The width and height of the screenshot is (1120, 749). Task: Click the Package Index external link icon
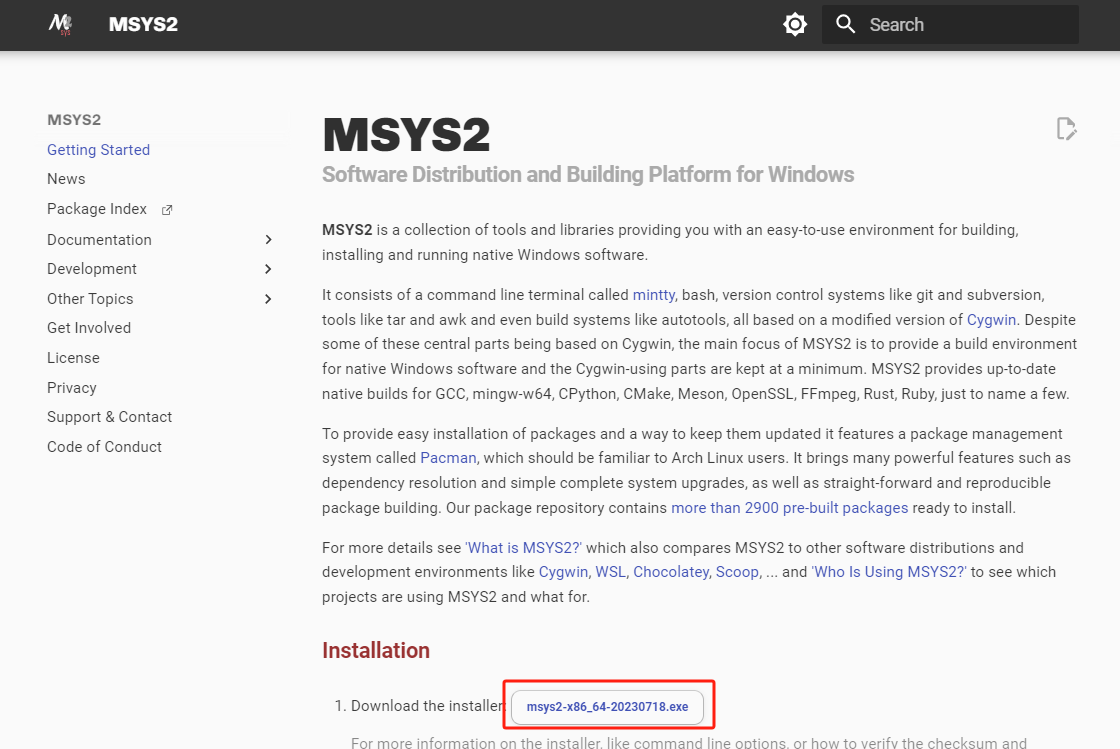[x=167, y=210]
